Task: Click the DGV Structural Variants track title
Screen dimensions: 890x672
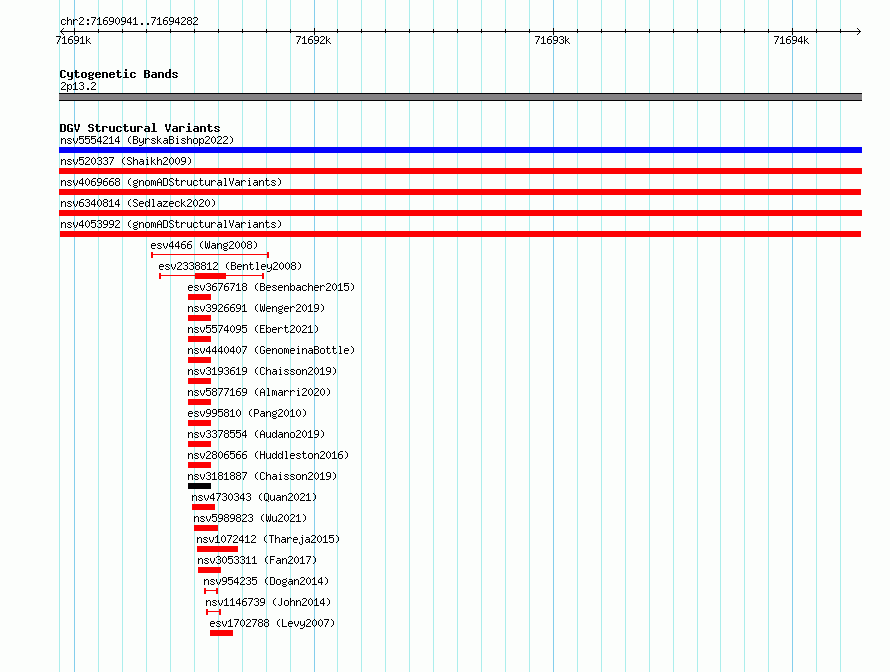Action: pos(140,128)
